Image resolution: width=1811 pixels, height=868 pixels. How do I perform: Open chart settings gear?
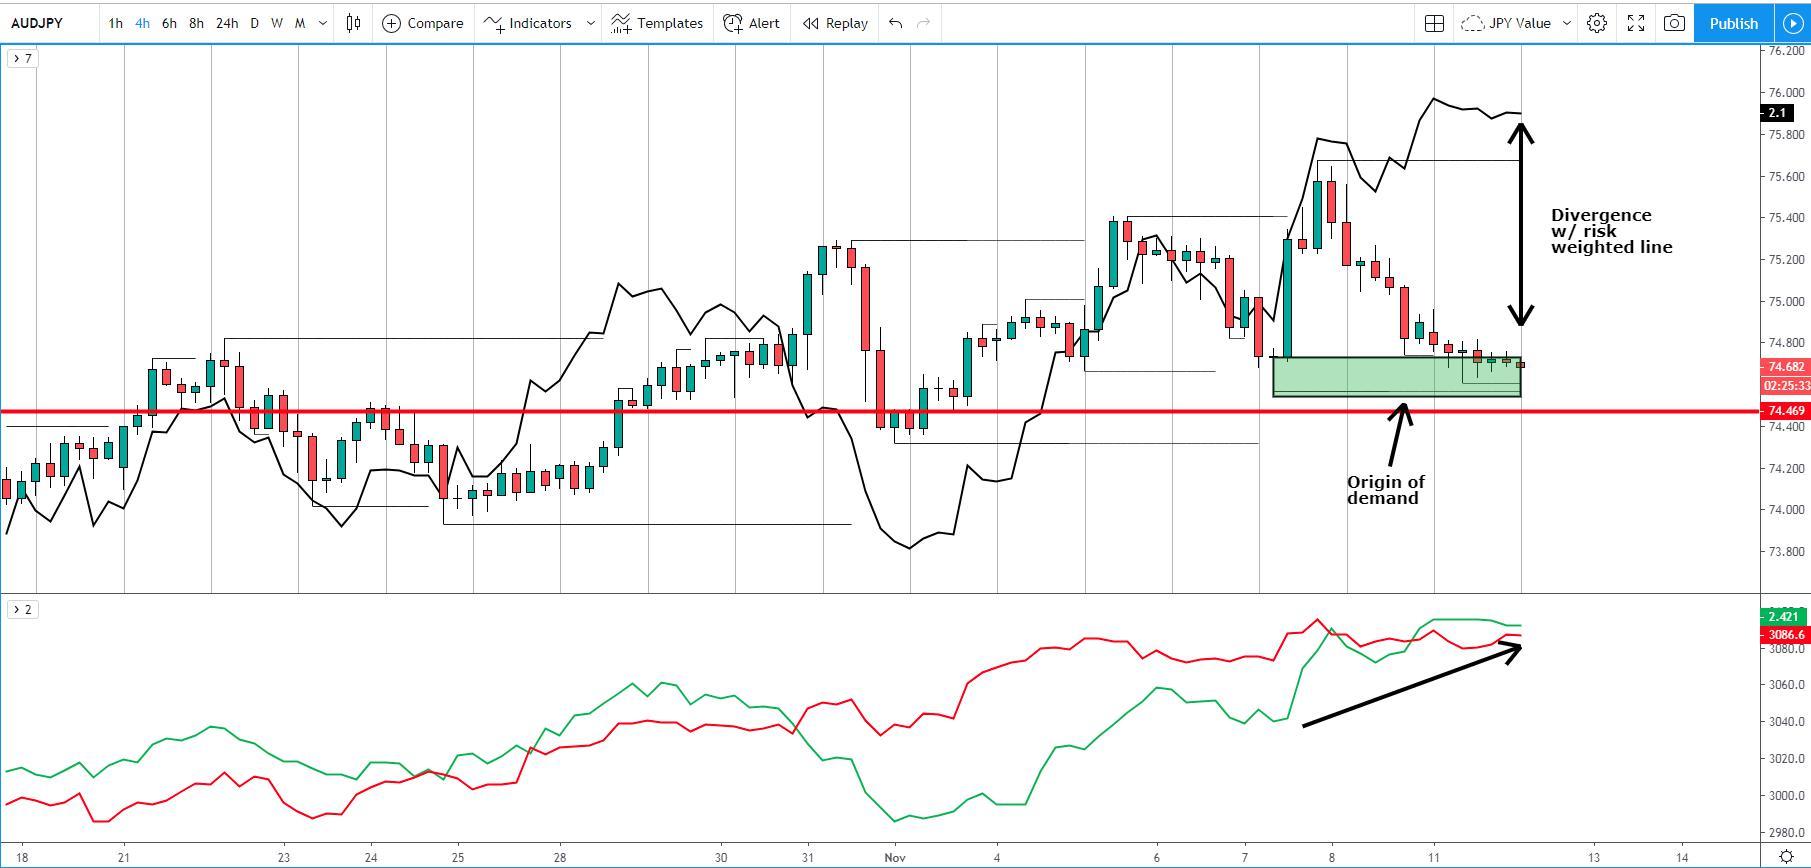tap(1597, 23)
